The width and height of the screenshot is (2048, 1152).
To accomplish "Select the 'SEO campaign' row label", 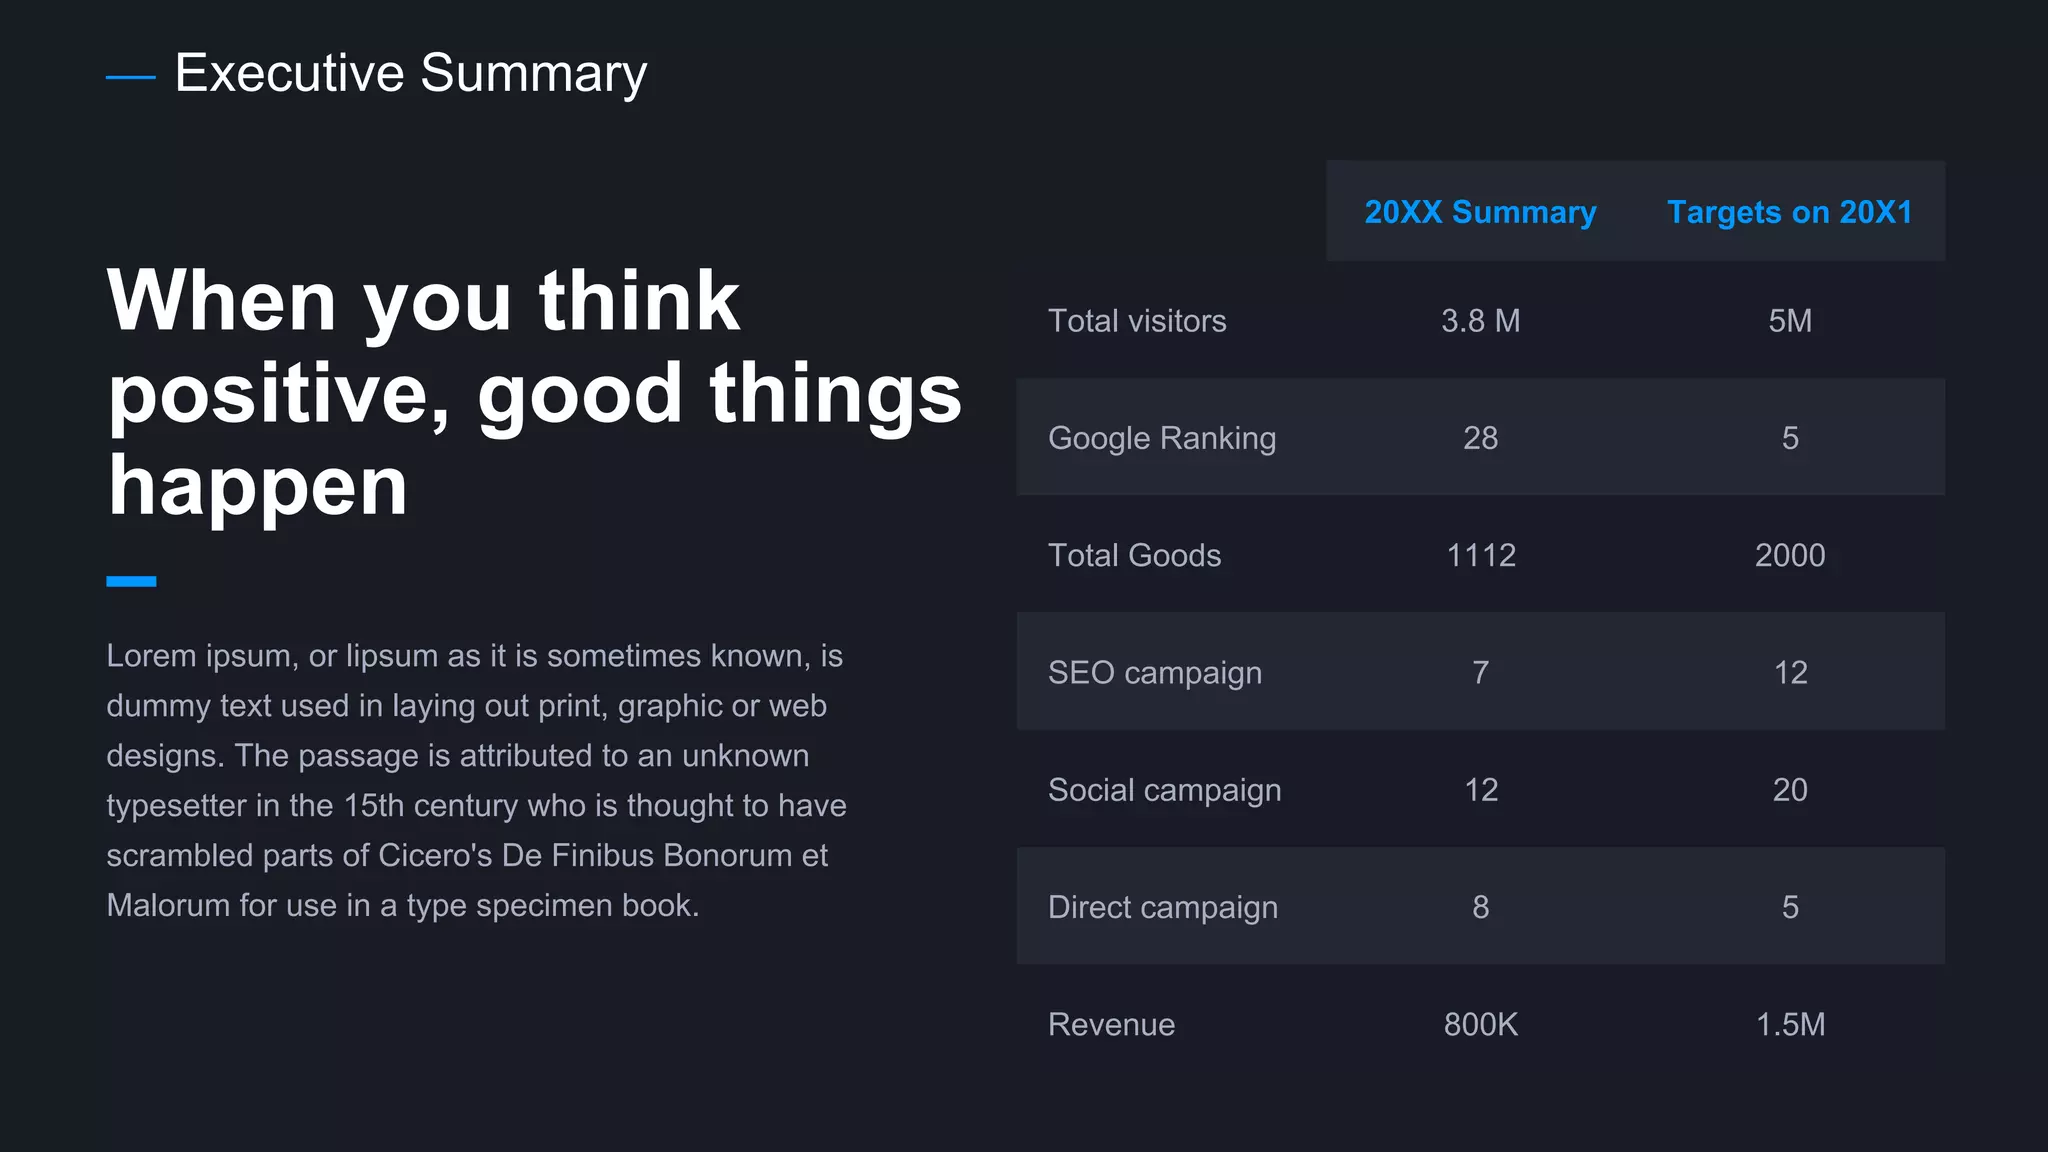I will 1155,673.
